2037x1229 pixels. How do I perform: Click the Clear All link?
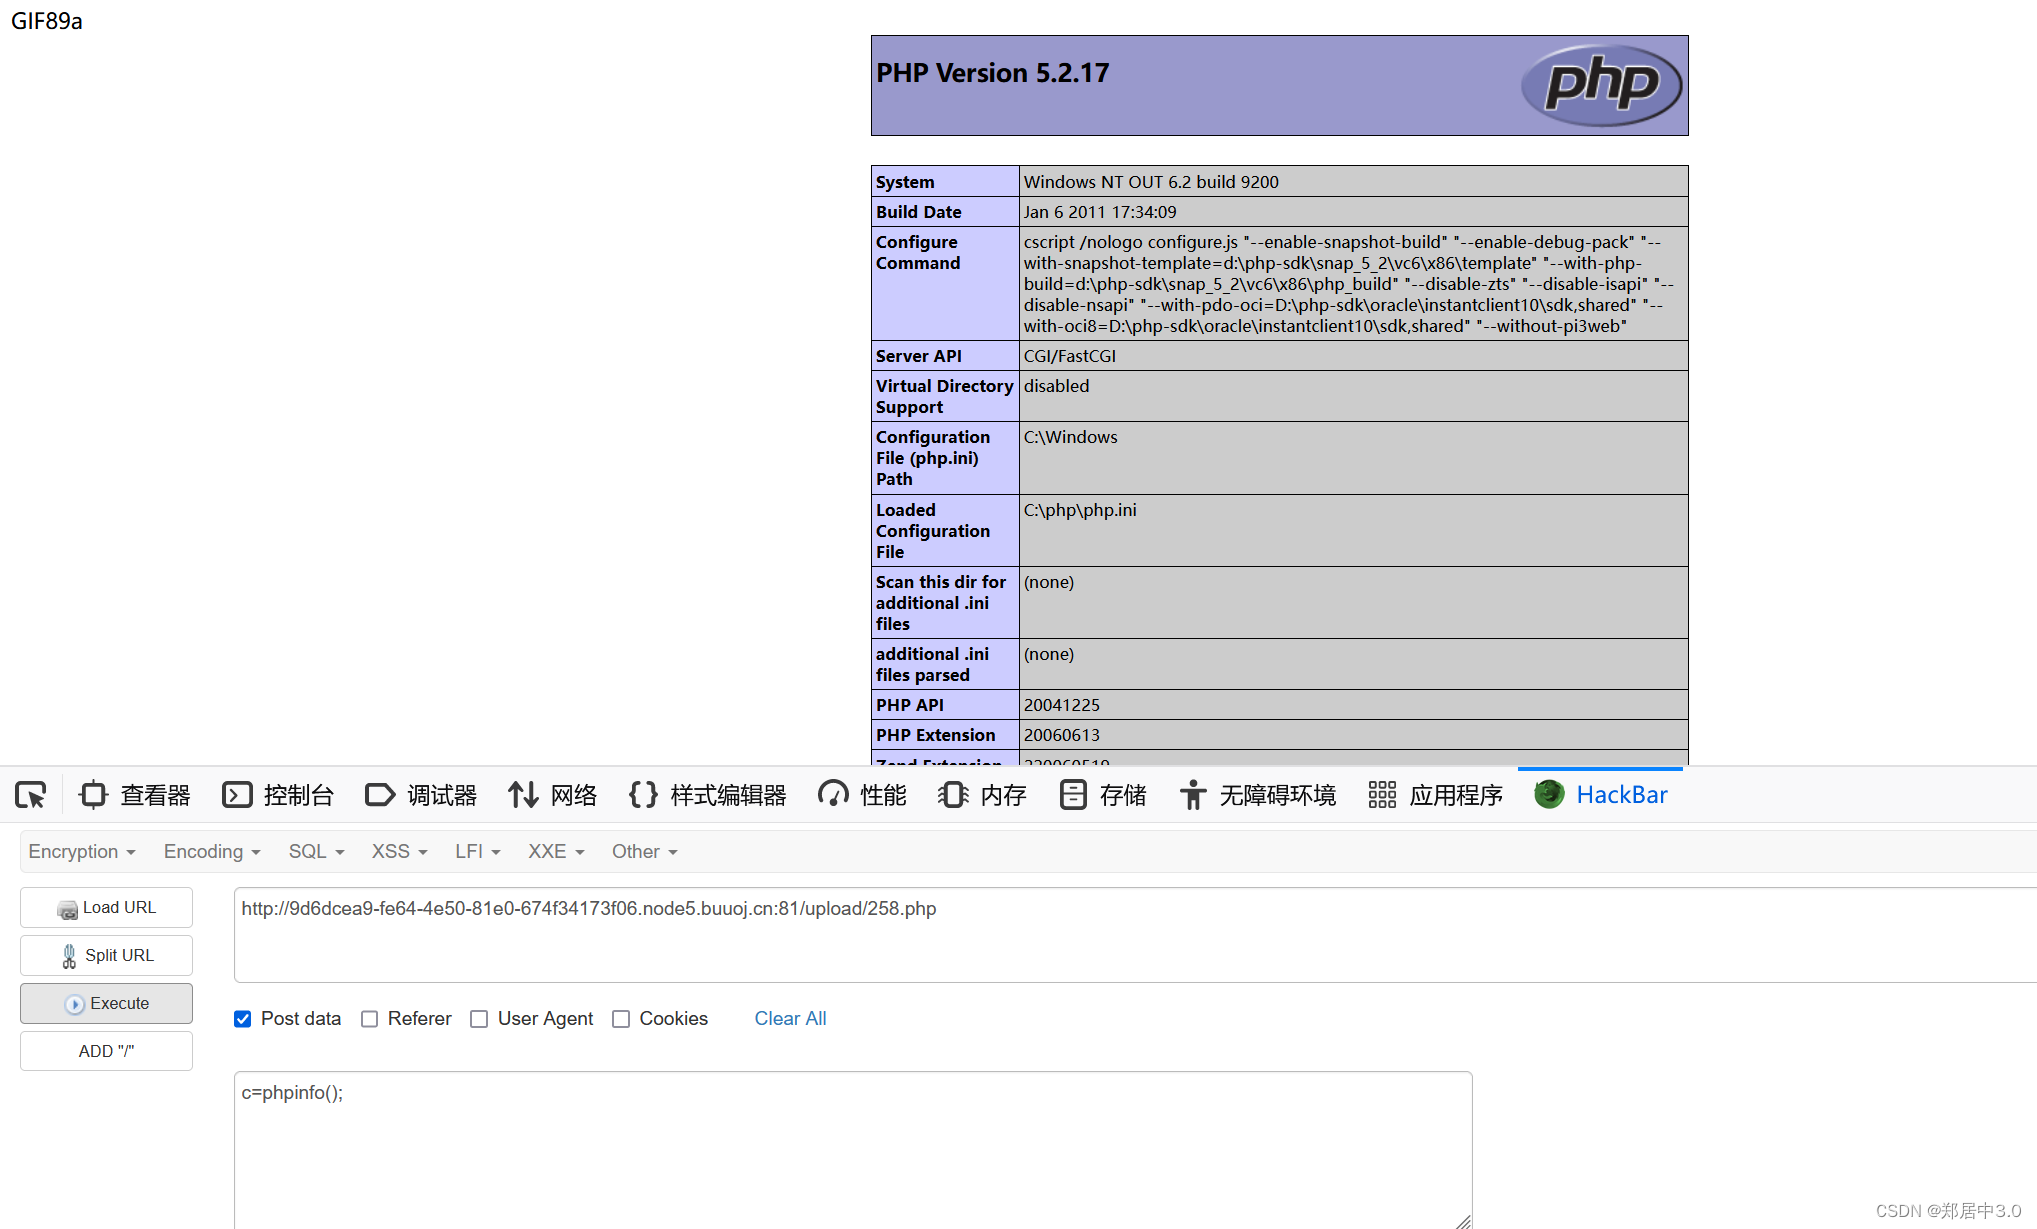point(790,1018)
